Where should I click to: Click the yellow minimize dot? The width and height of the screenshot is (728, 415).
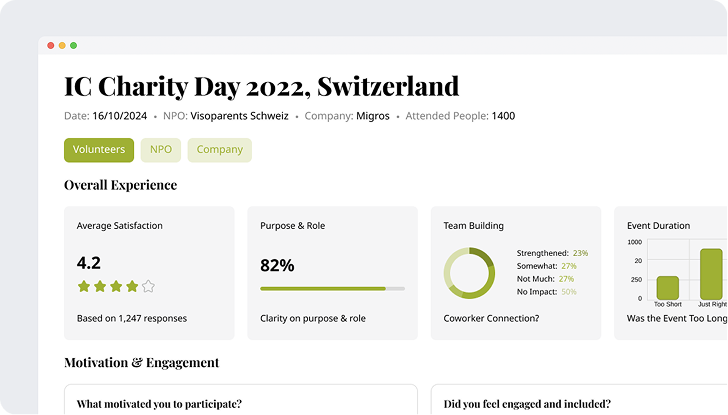(62, 45)
